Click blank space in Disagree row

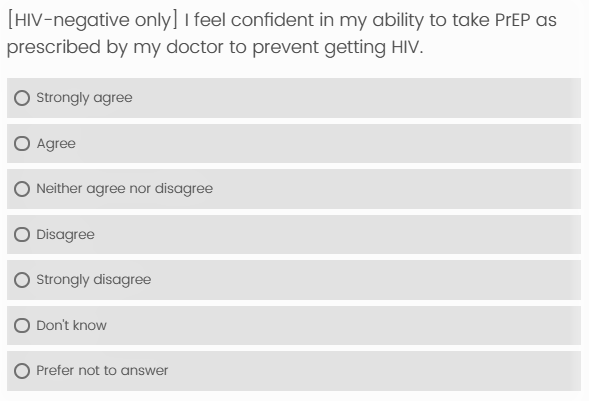click(x=338, y=234)
